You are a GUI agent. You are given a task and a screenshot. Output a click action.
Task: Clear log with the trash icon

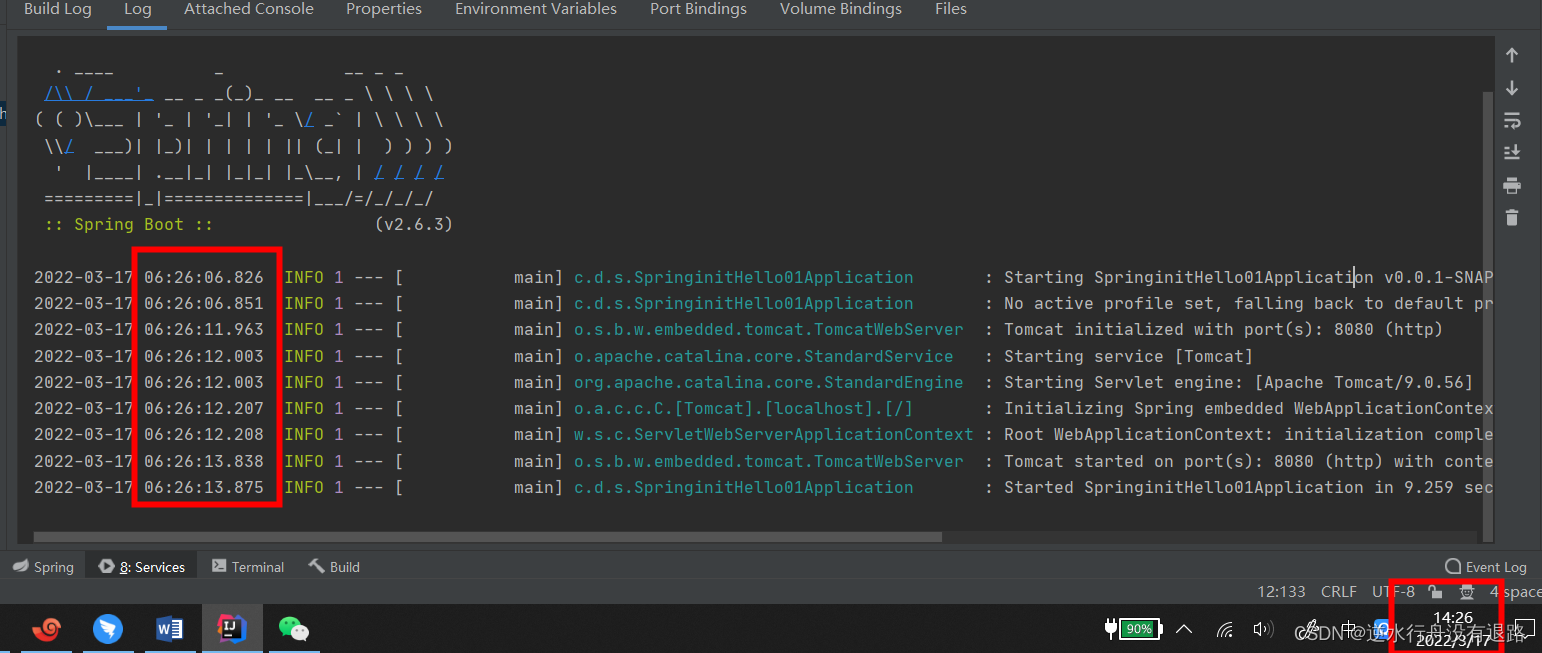pos(1511,217)
